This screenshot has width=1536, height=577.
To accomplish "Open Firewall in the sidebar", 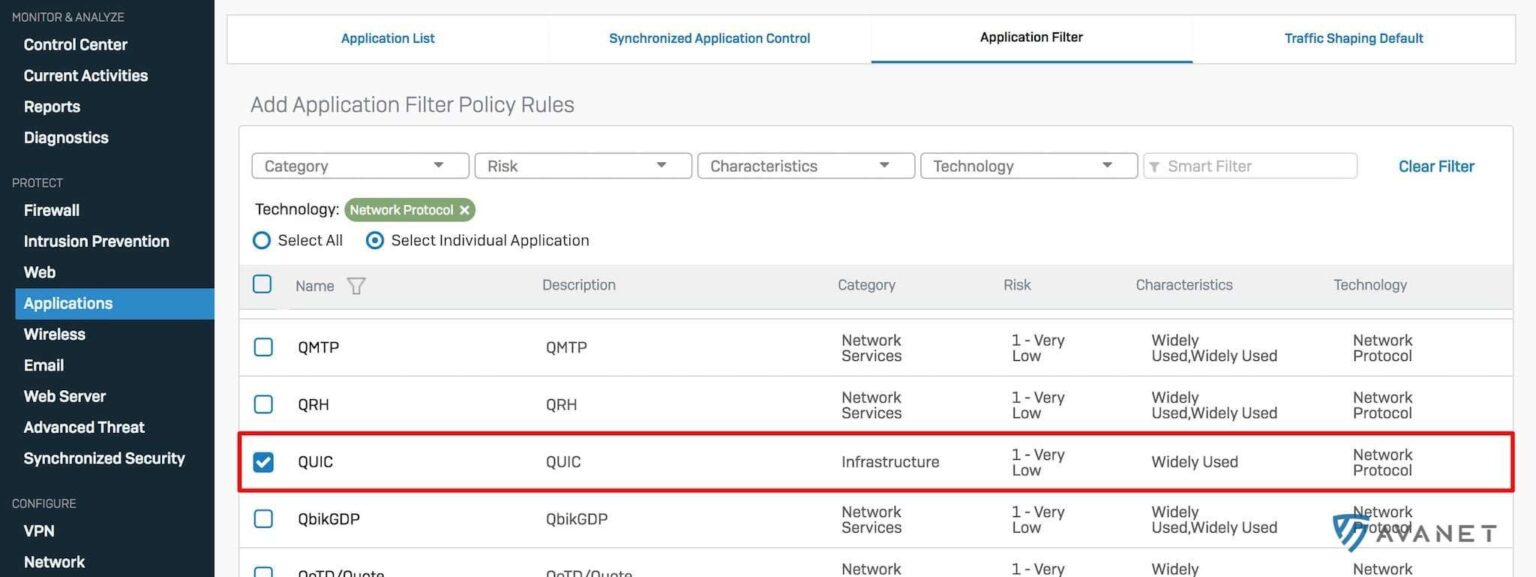I will [51, 210].
